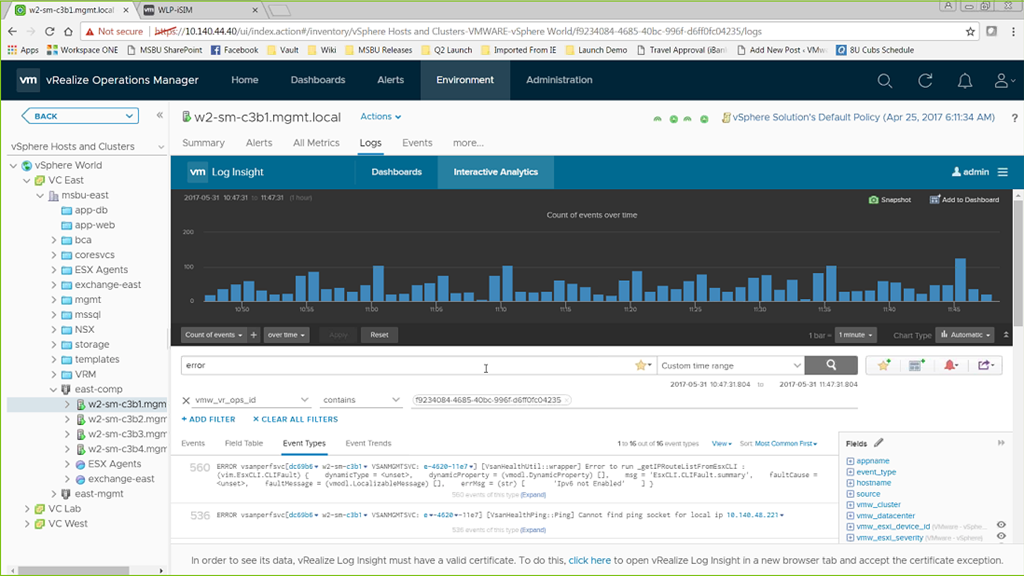Click the refresh icon in top bar
Viewport: 1024px width, 576px height.
925,81
